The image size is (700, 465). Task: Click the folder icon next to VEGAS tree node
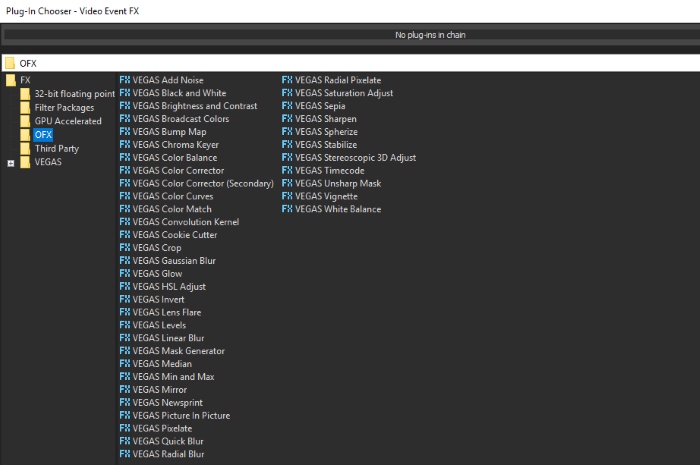coord(25,162)
